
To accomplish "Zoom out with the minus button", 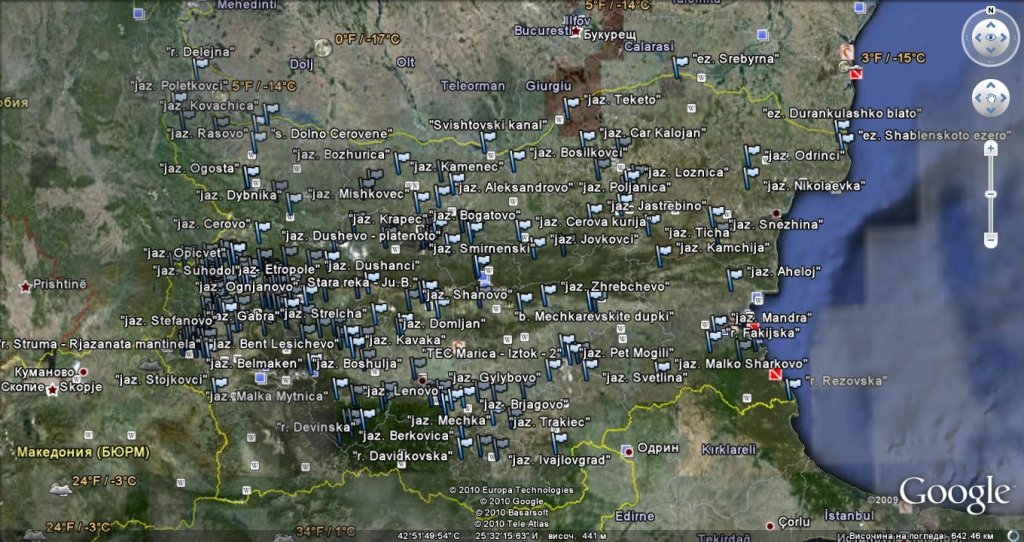I will click(x=991, y=240).
